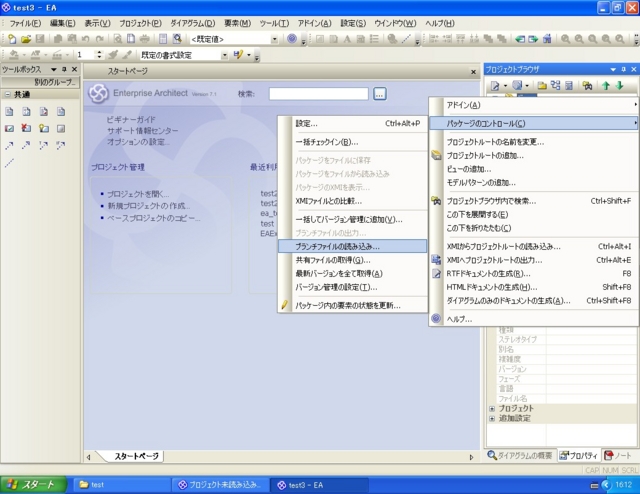Click the home toolbar icon

(x=547, y=39)
